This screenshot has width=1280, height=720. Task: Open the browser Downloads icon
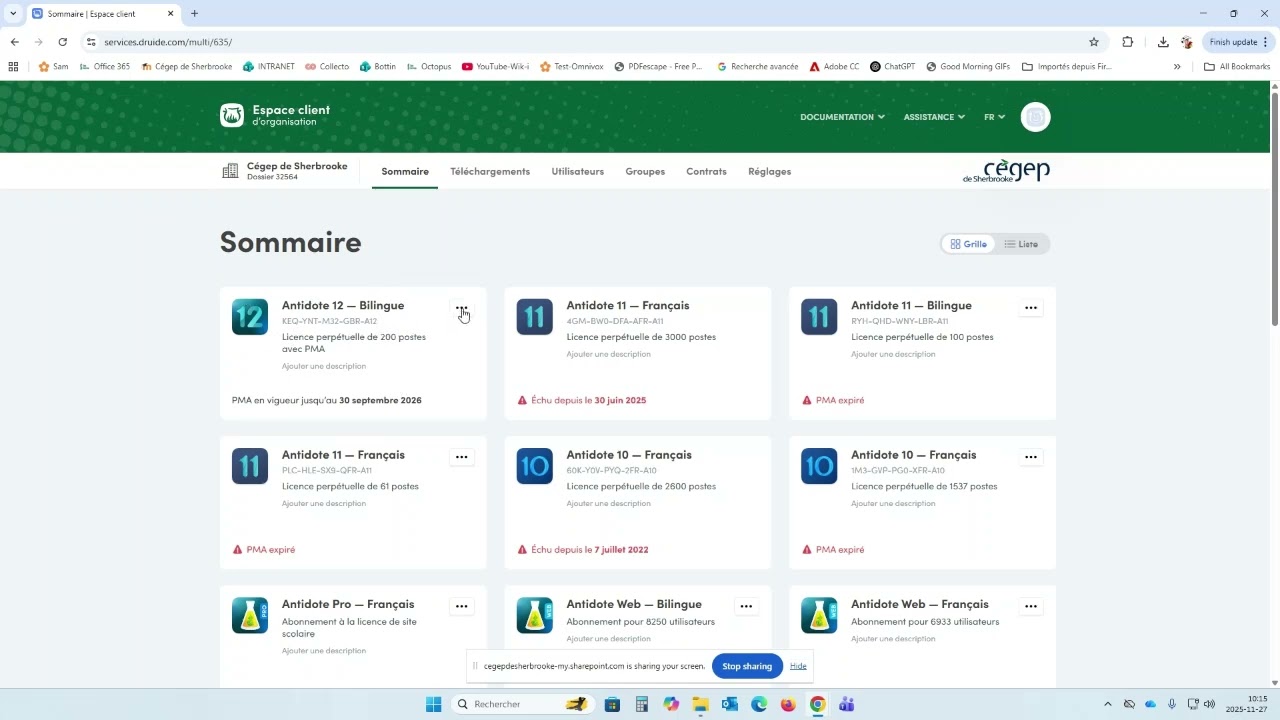click(x=1163, y=42)
